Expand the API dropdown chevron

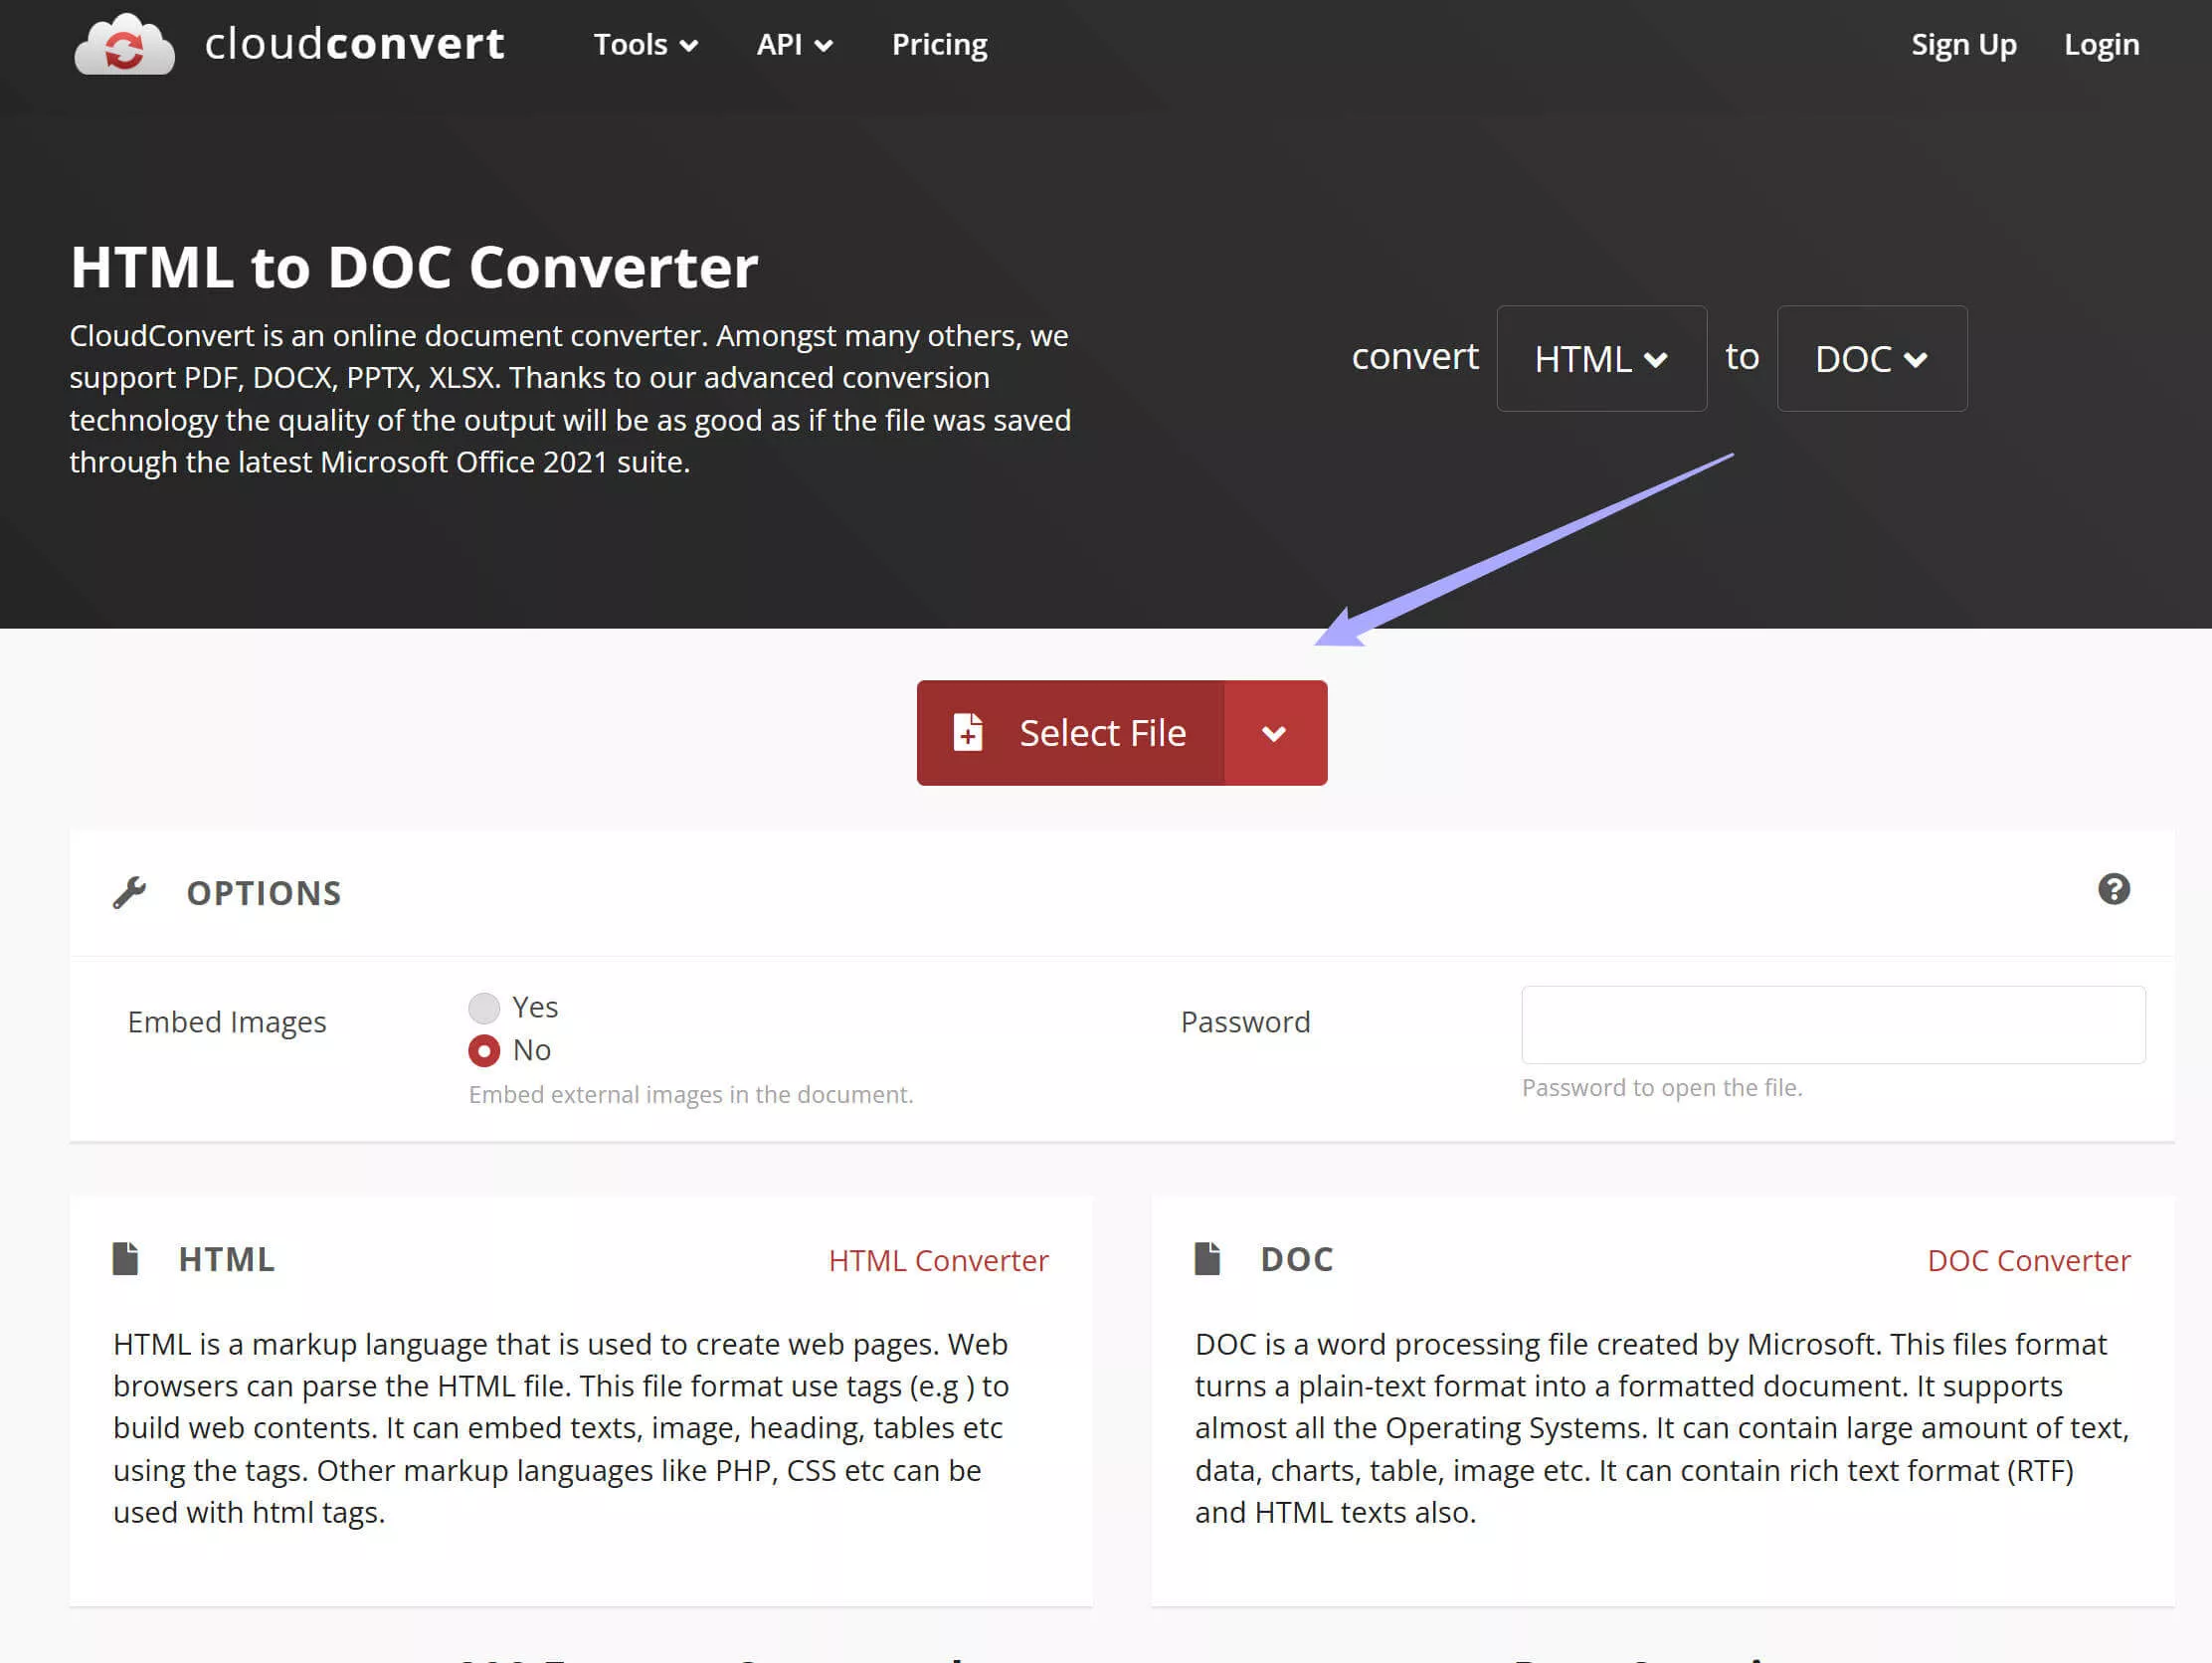tap(824, 45)
